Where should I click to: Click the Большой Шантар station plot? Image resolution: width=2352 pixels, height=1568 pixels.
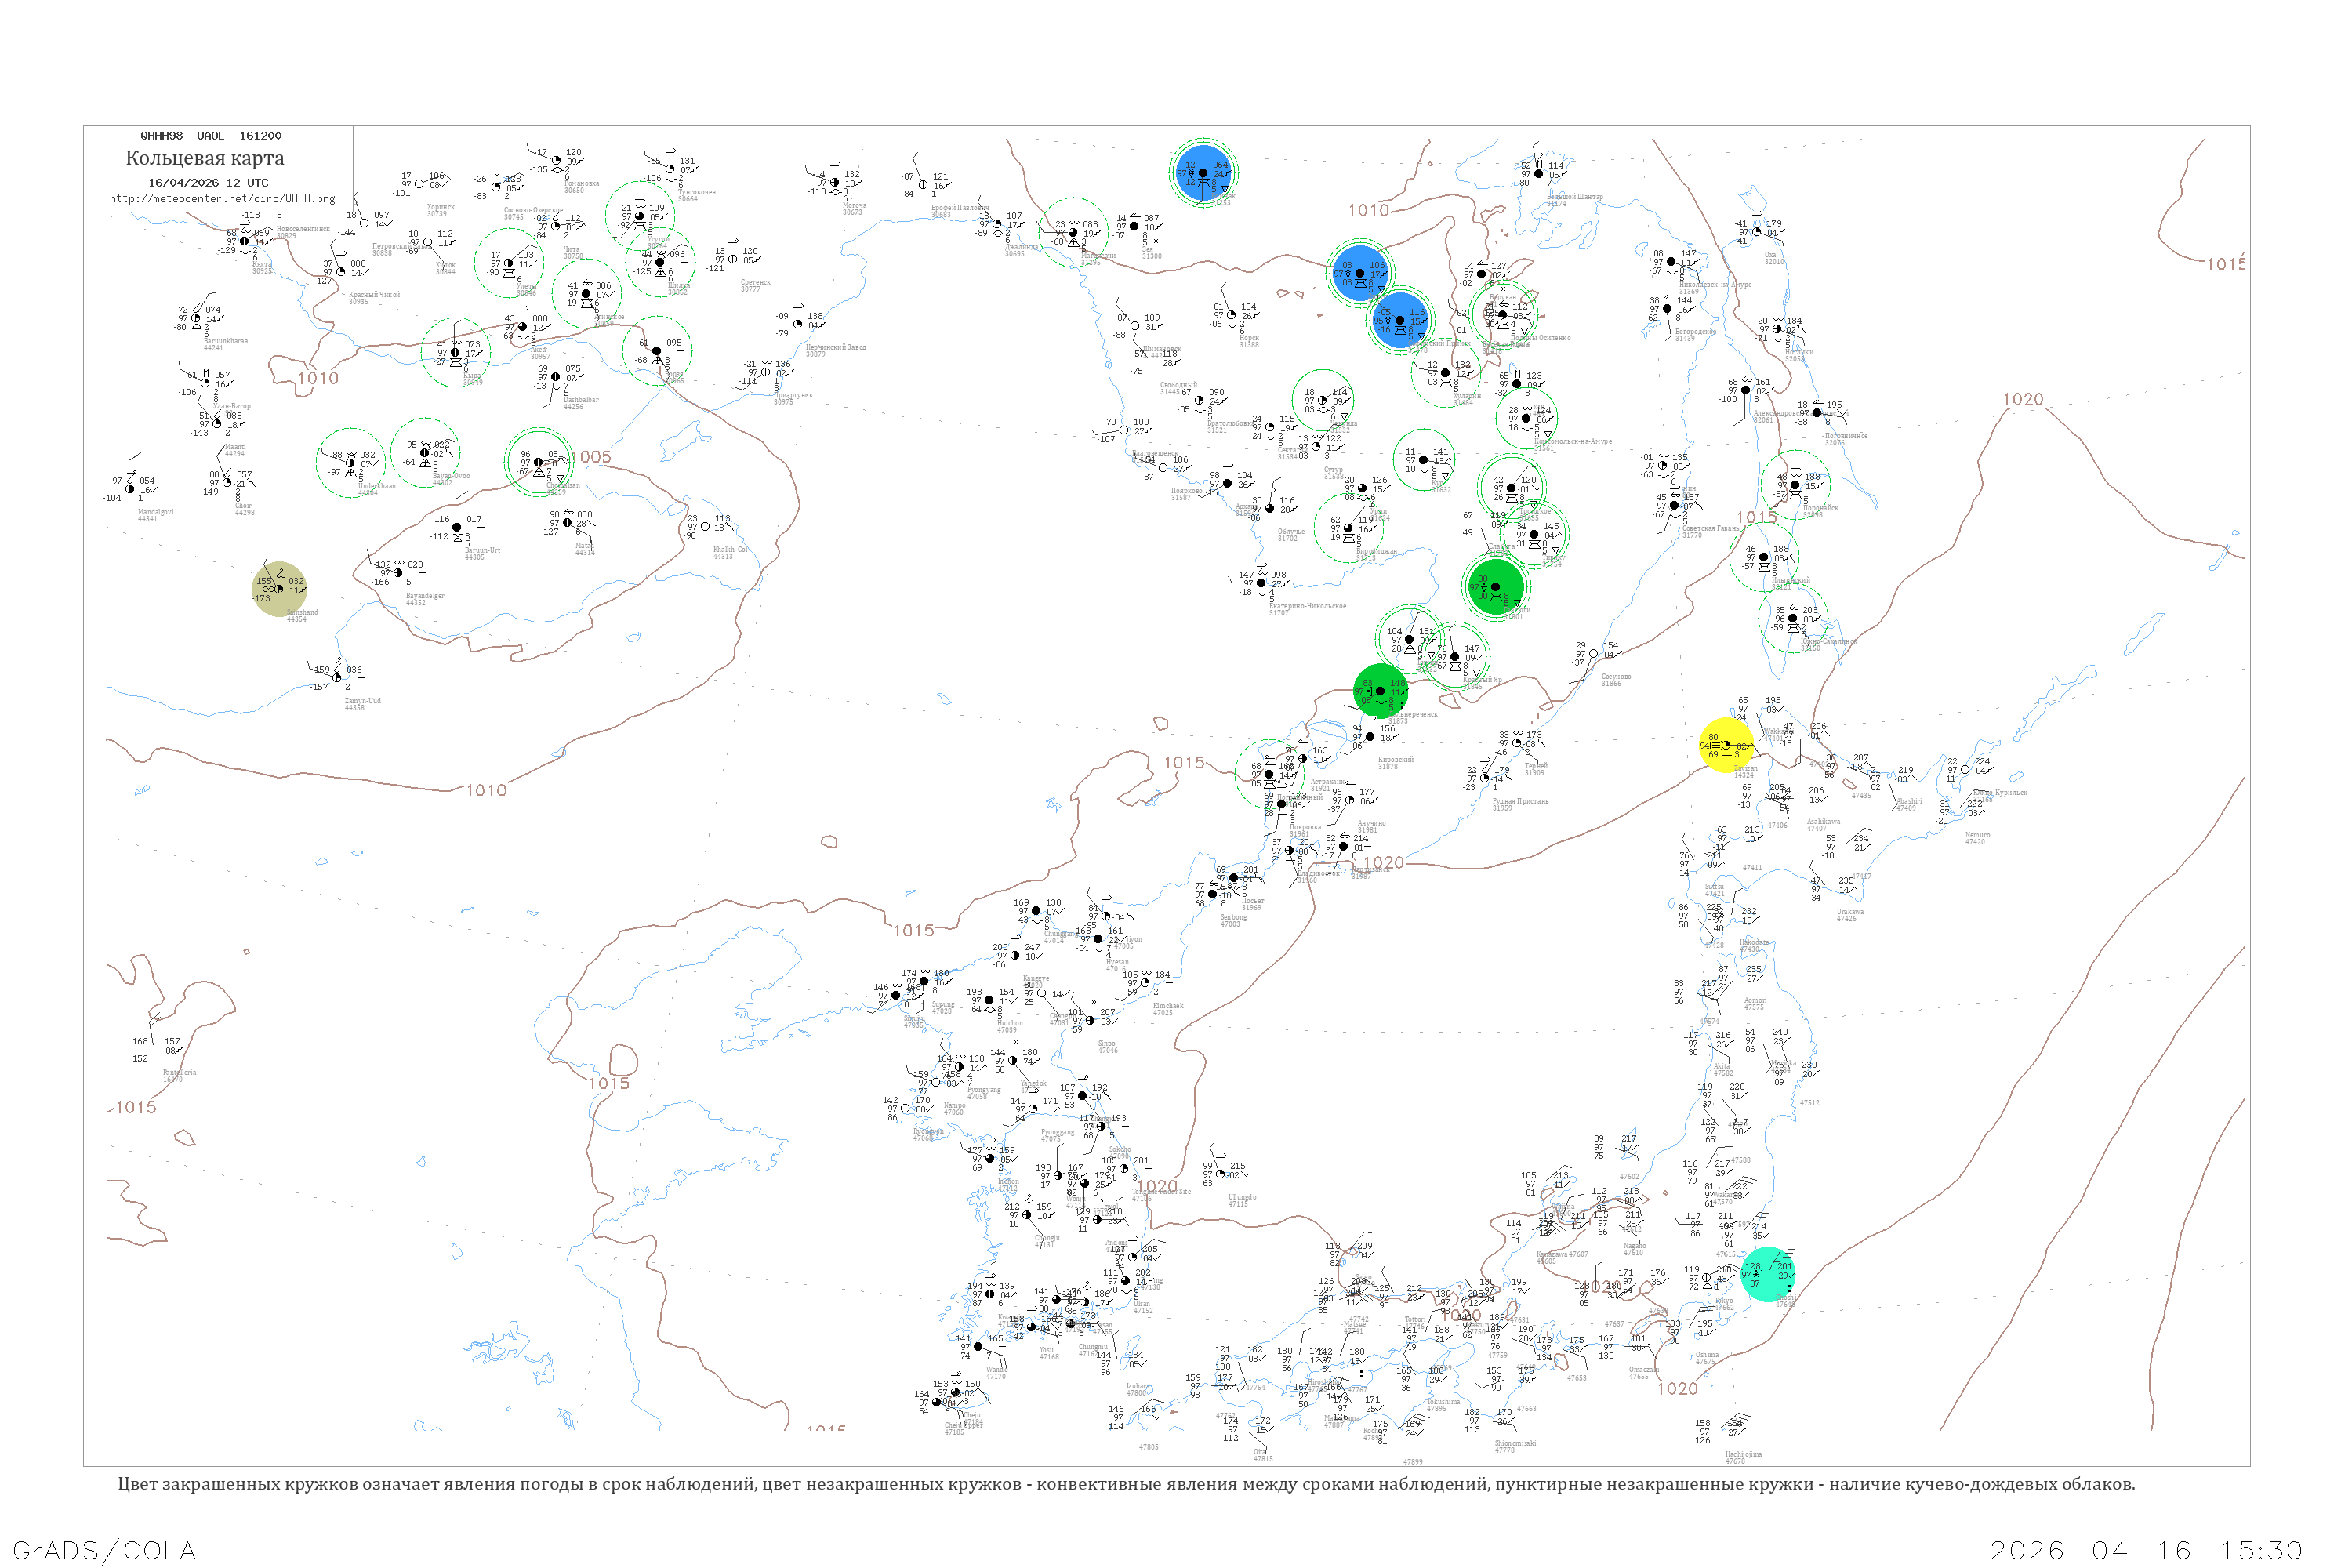[1538, 174]
